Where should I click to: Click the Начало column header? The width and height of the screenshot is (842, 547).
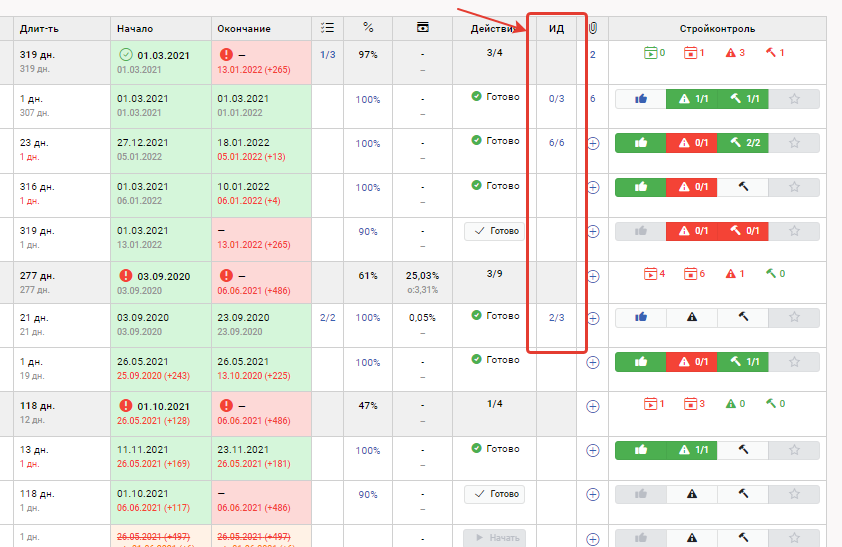click(x=134, y=29)
